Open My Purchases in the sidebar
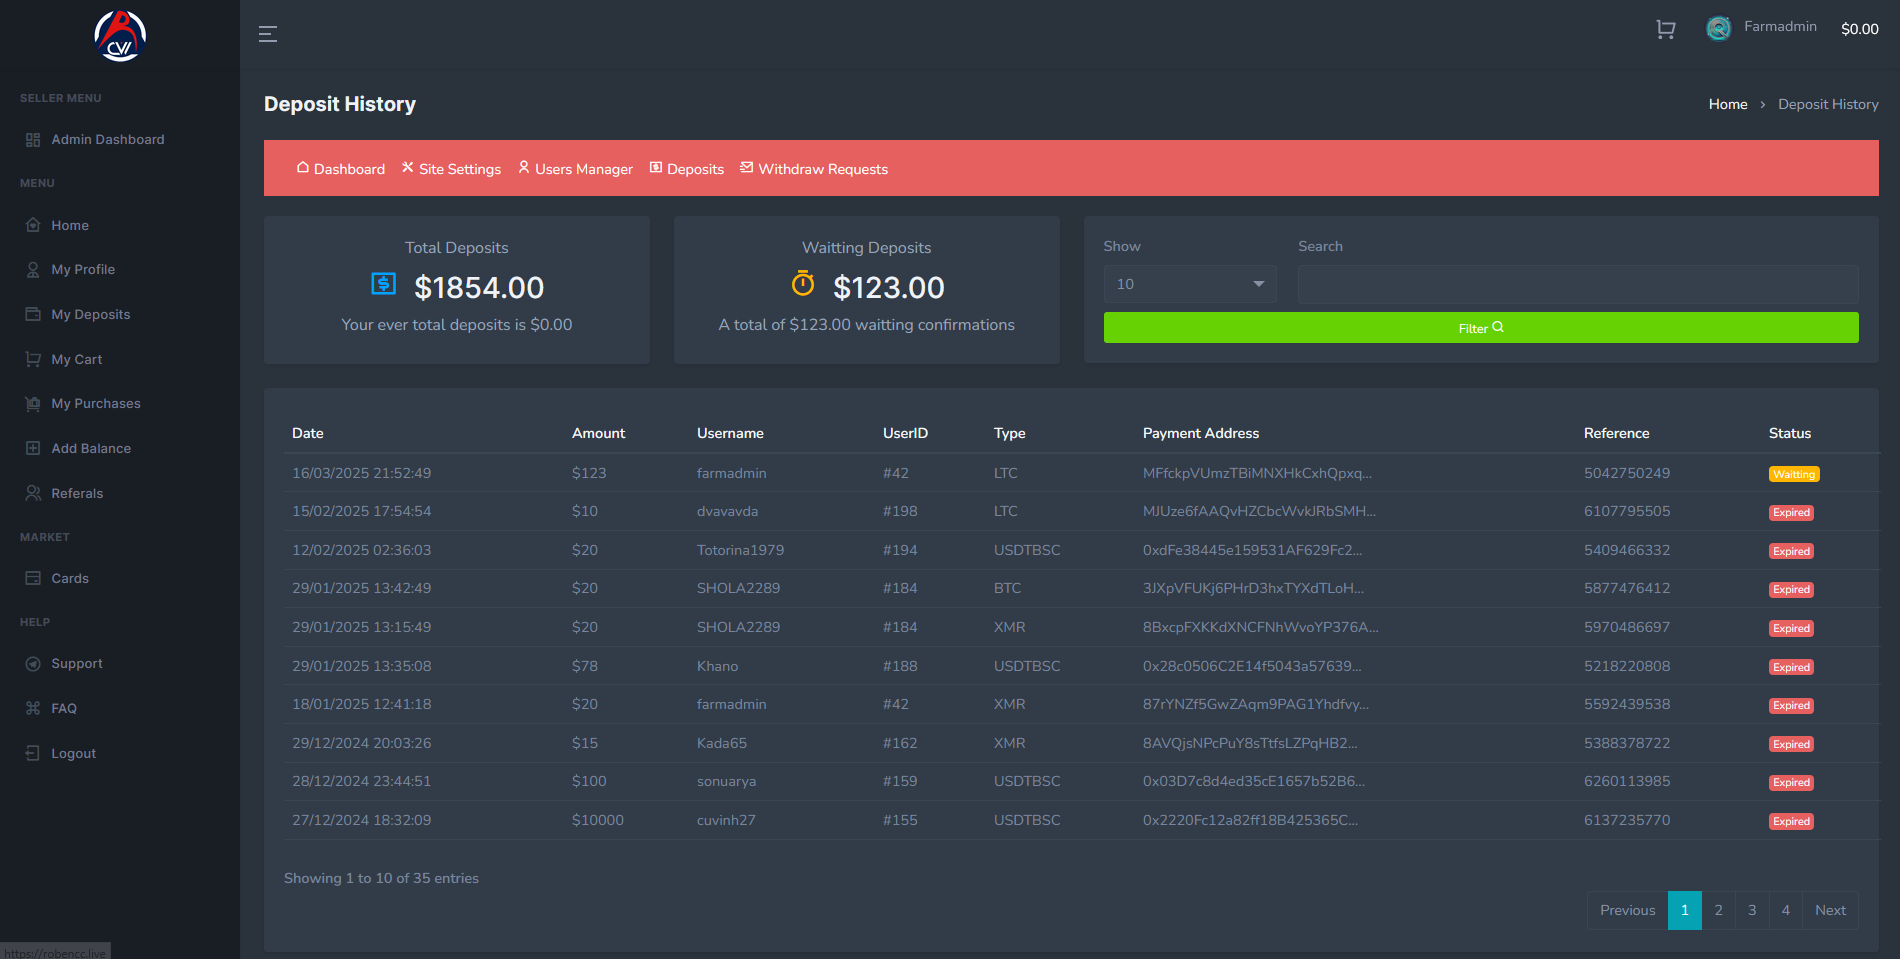The image size is (1900, 959). pyautogui.click(x=95, y=404)
